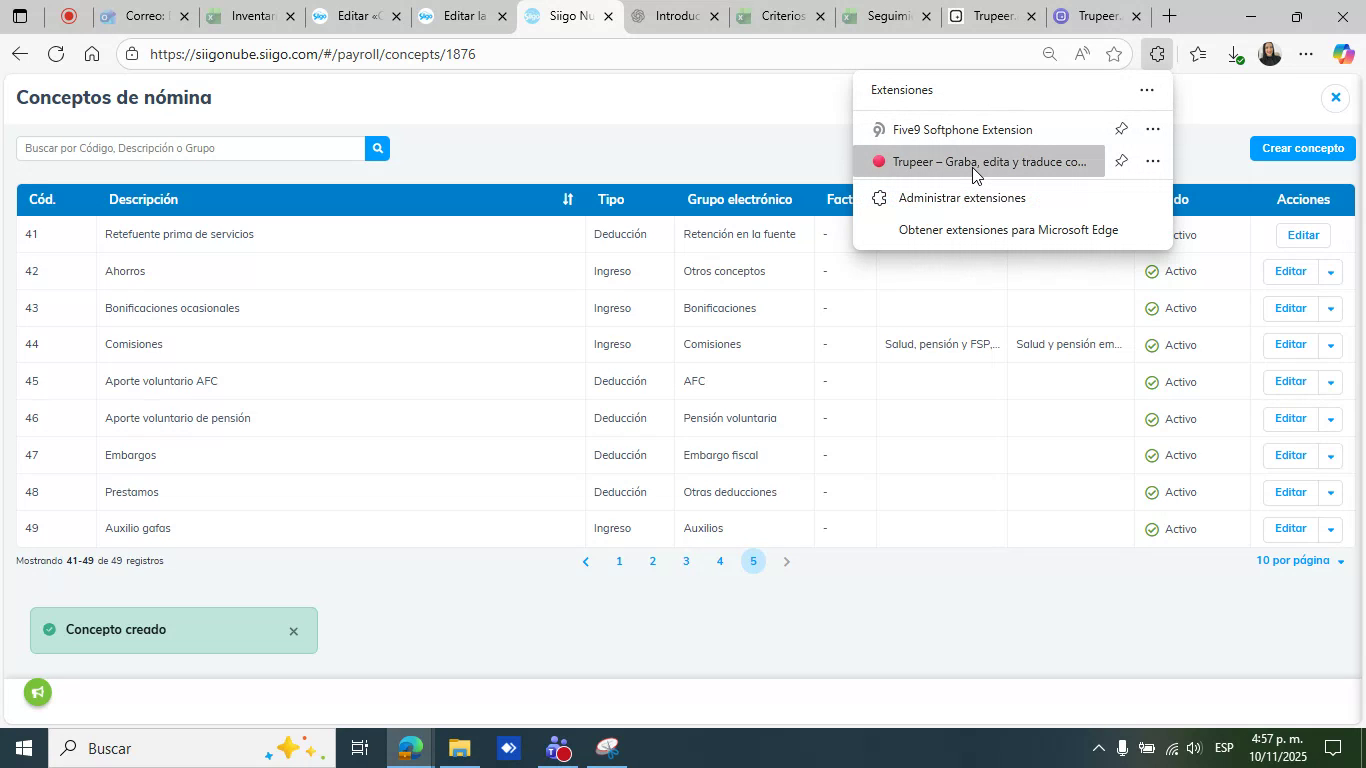Open the user profile avatar
This screenshot has width=1366, height=768.
coord(1269,55)
